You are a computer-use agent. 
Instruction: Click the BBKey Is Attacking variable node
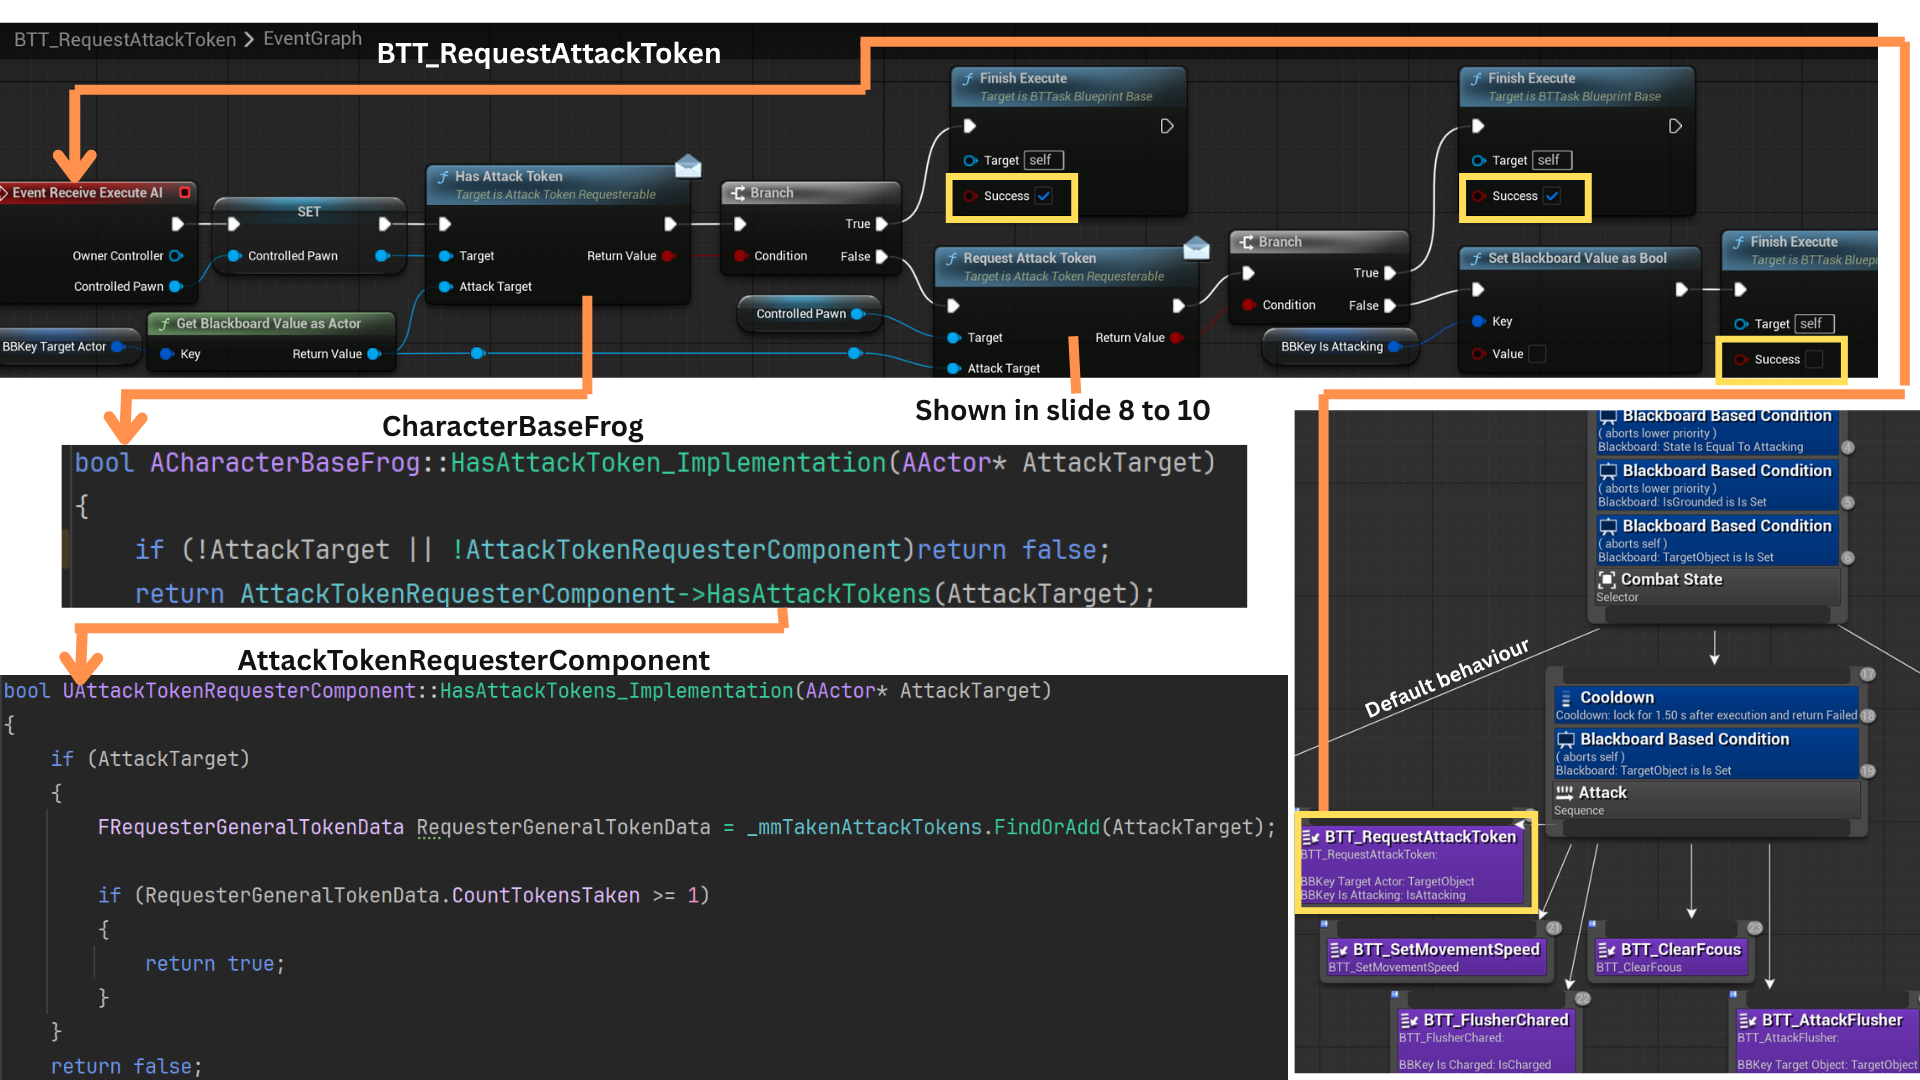tap(1332, 347)
